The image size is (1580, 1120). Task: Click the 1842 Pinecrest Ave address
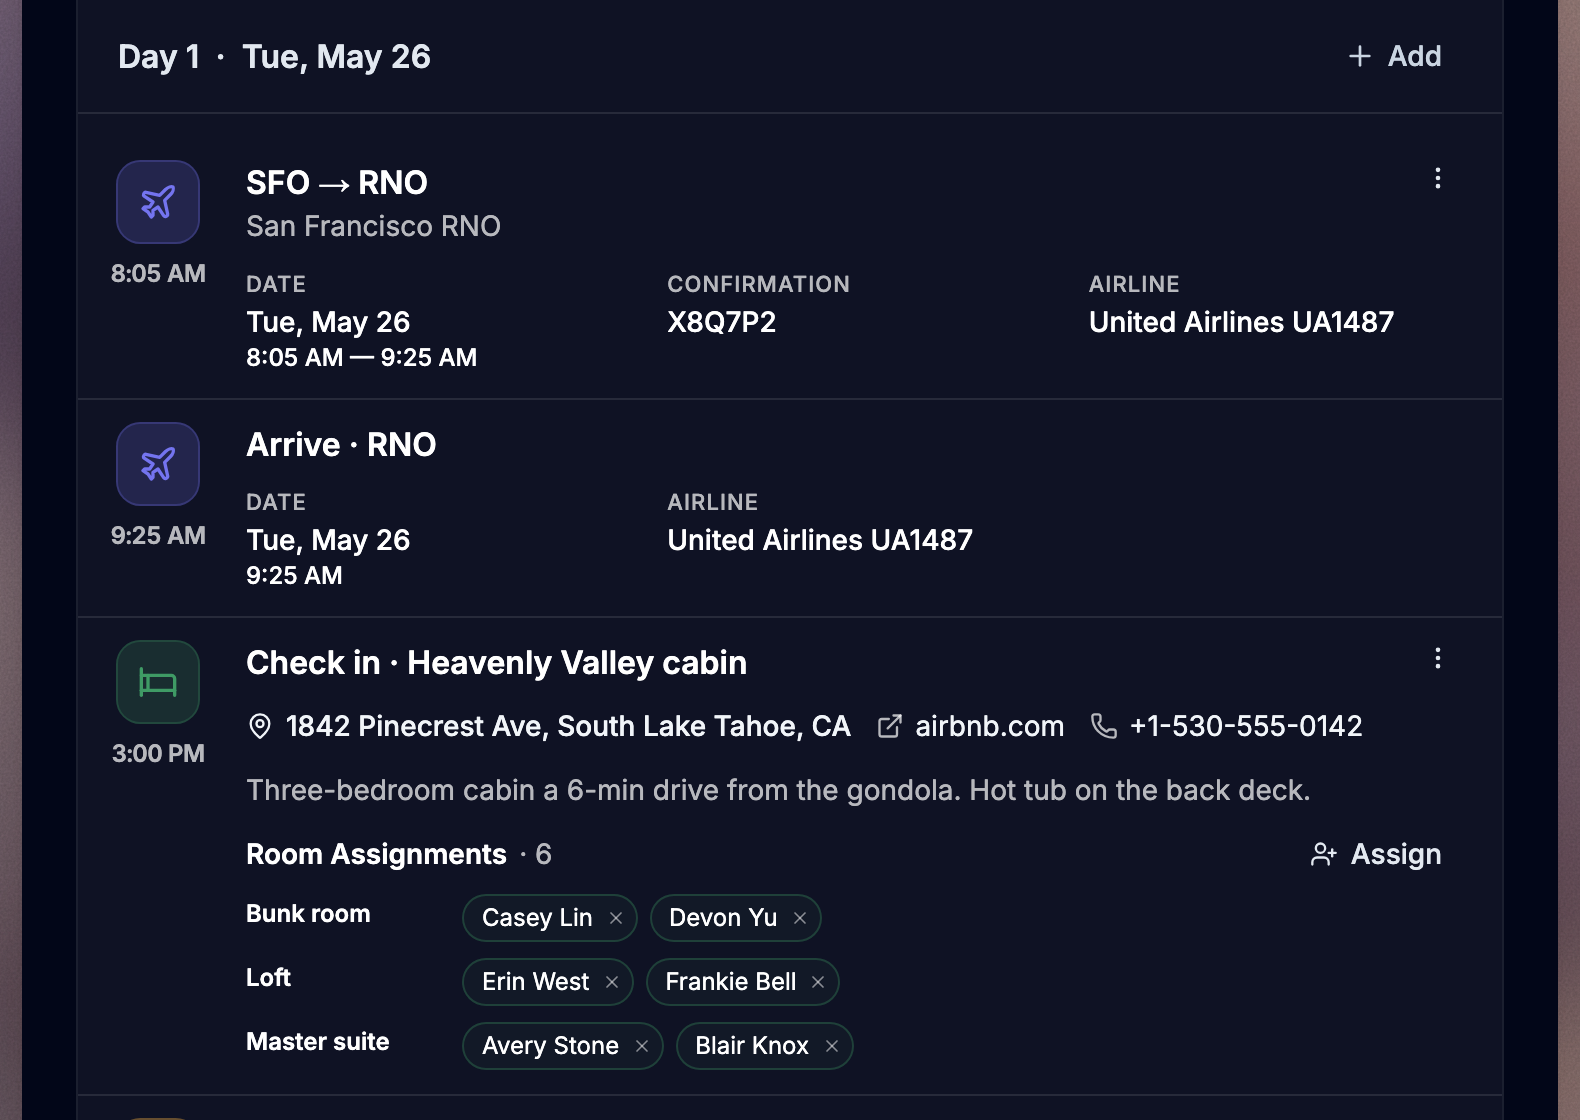coord(568,726)
